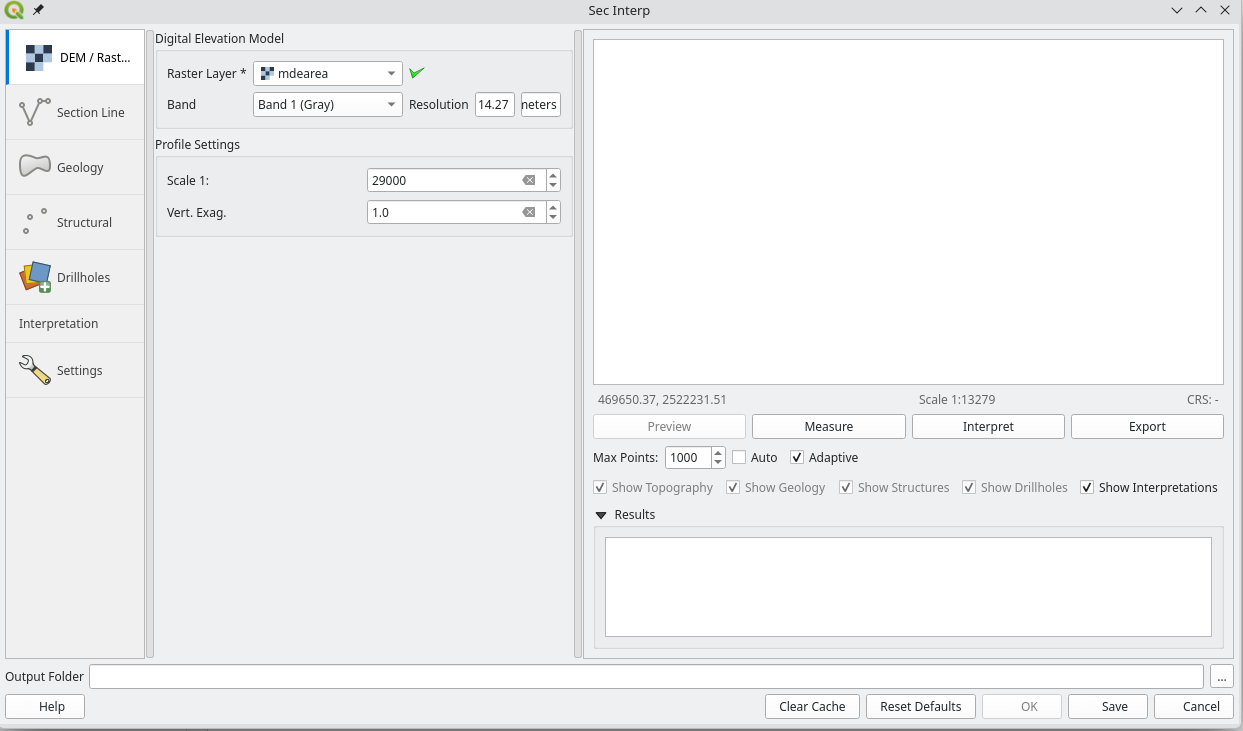This screenshot has height=731, width=1243.
Task: Open Section Line page via its line icon
Action: [34, 112]
